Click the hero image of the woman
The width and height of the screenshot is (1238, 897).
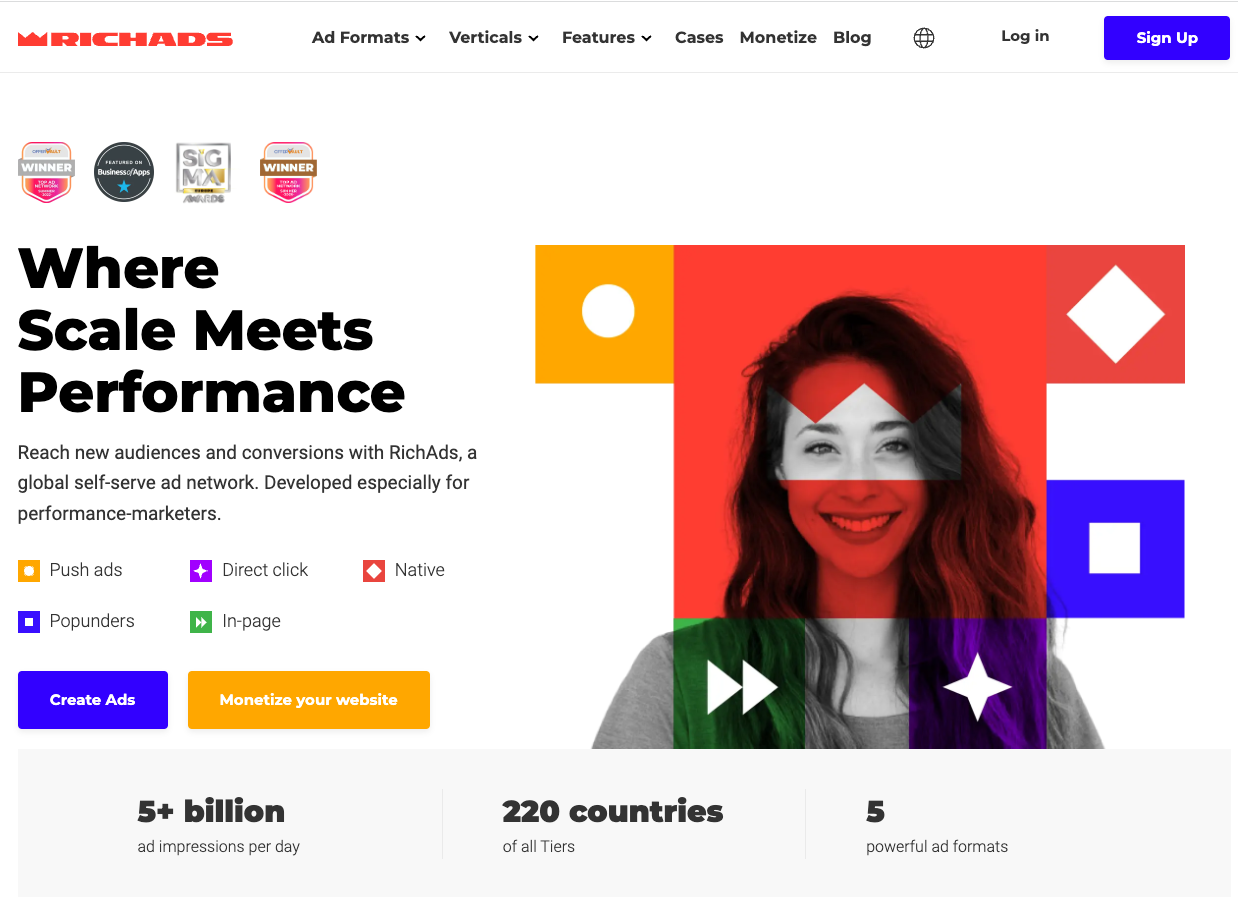860,497
